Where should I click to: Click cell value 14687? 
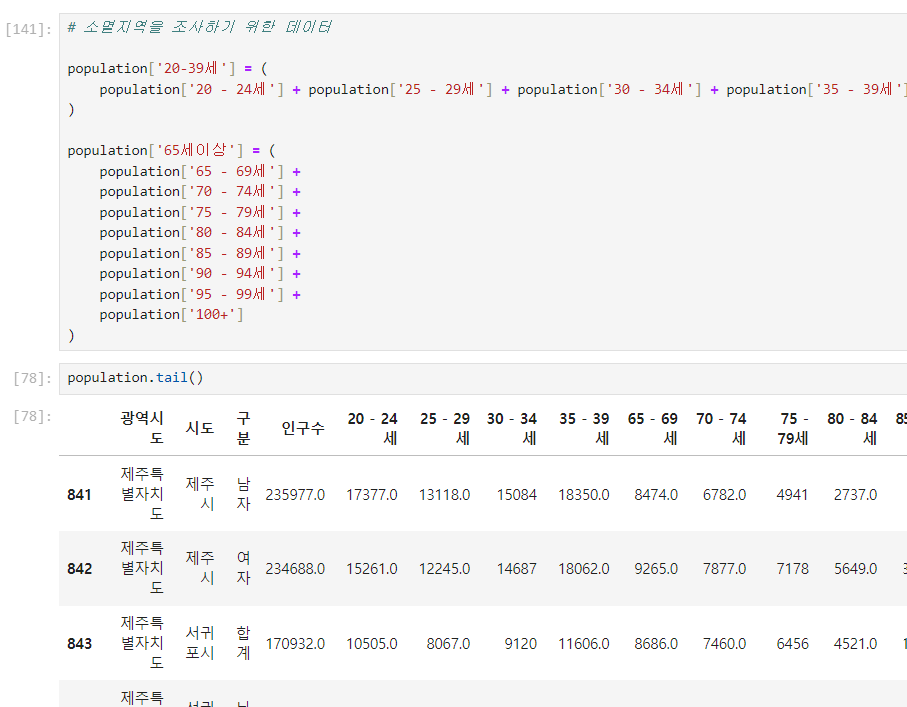517,569
